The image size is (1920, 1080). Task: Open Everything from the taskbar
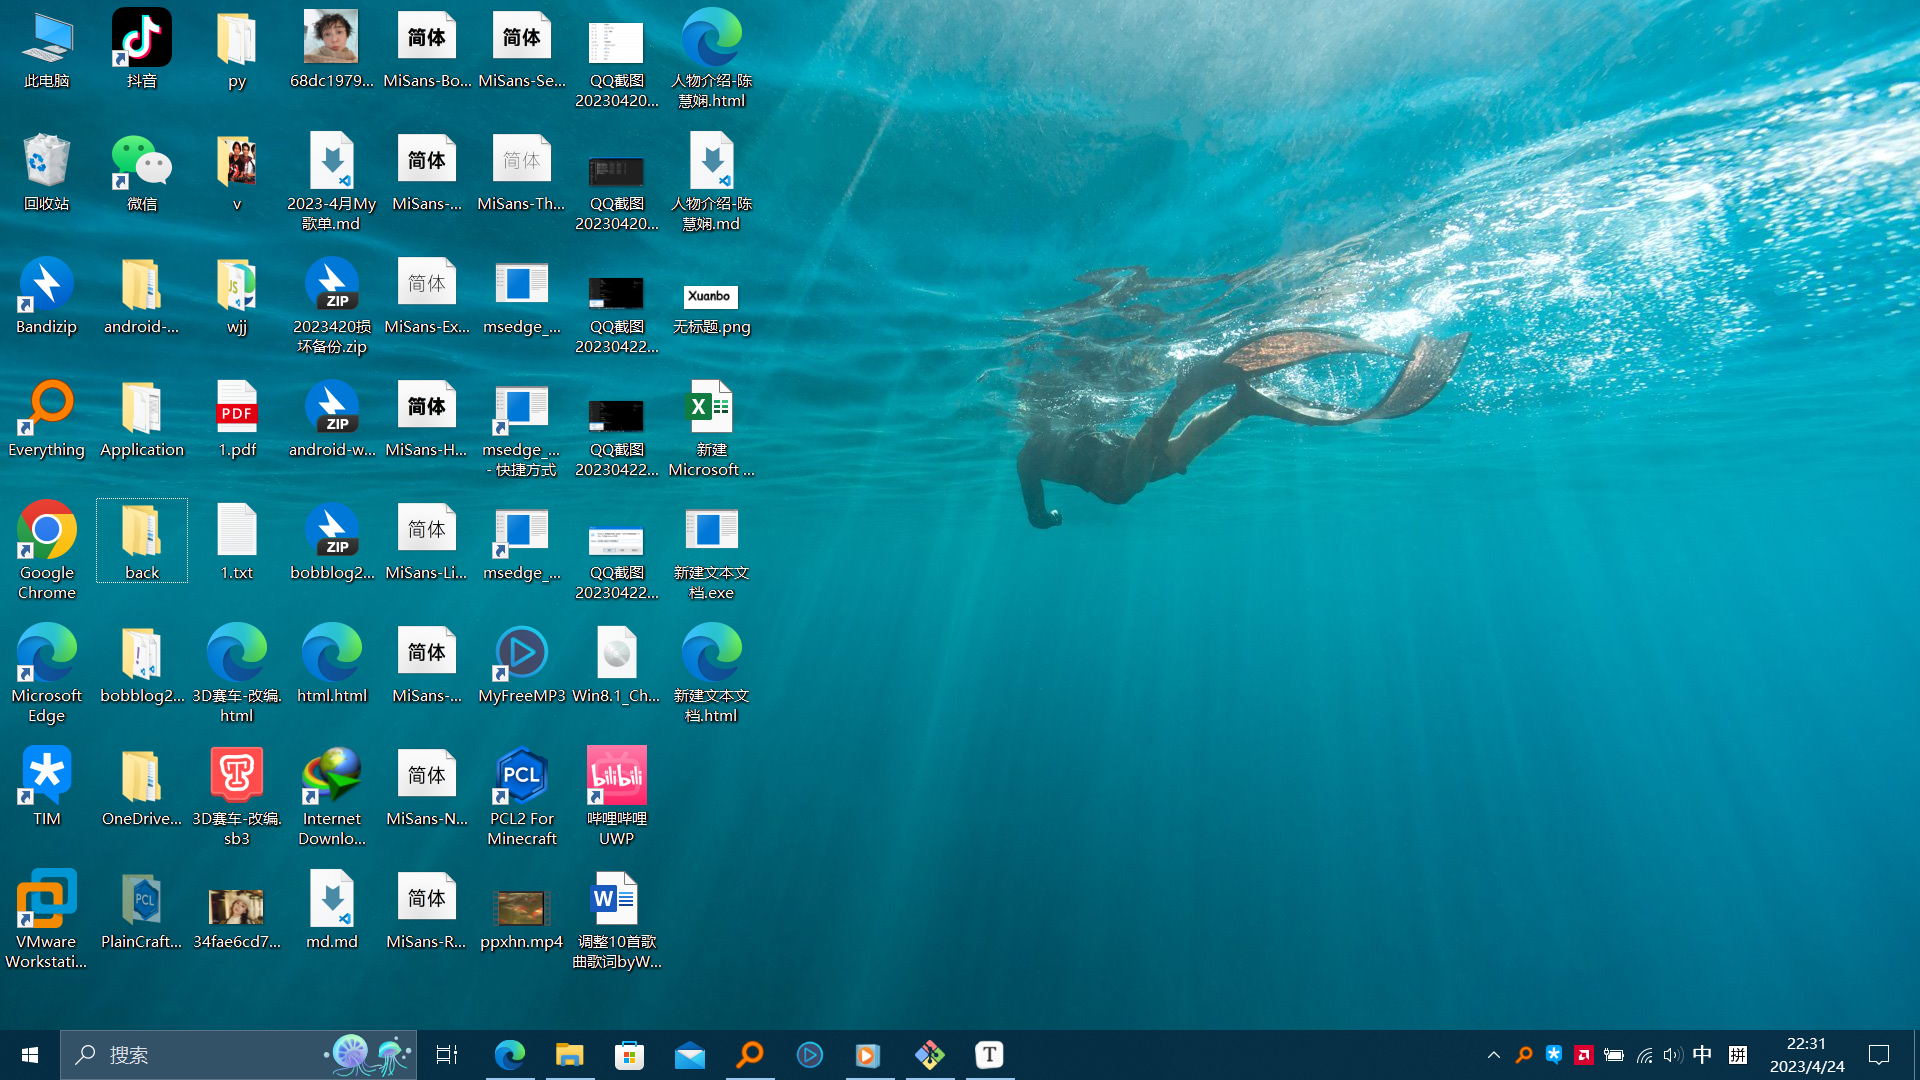click(750, 1055)
